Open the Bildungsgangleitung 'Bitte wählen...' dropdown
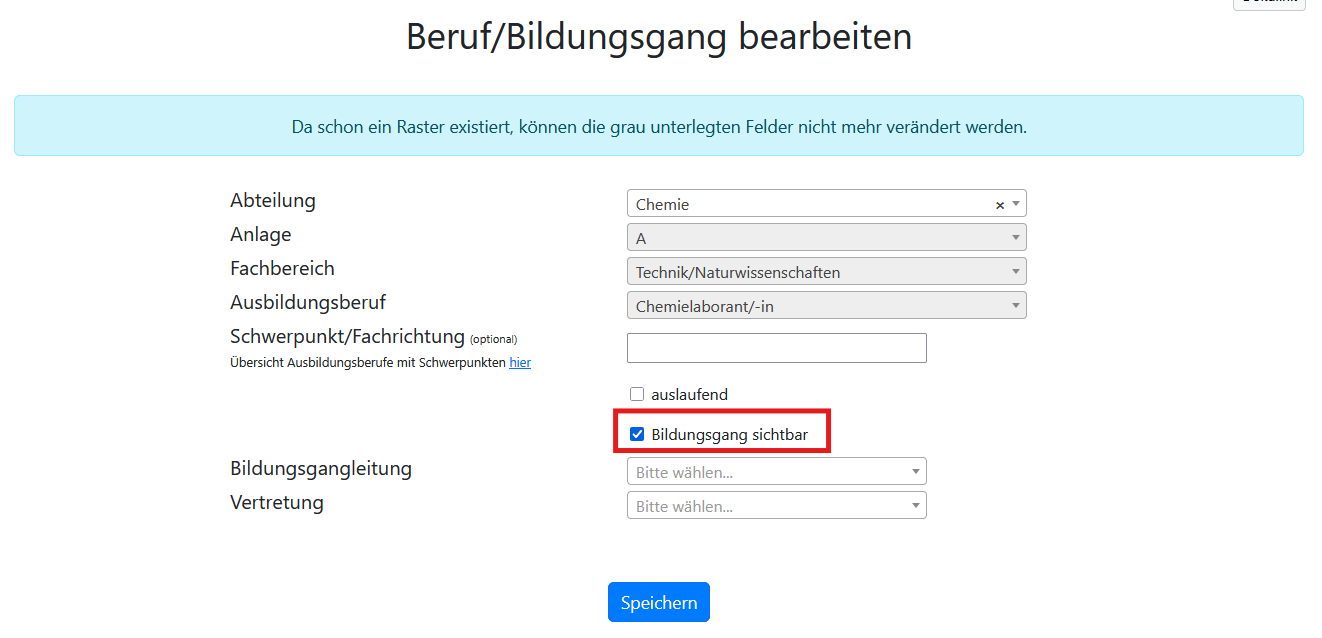 777,472
